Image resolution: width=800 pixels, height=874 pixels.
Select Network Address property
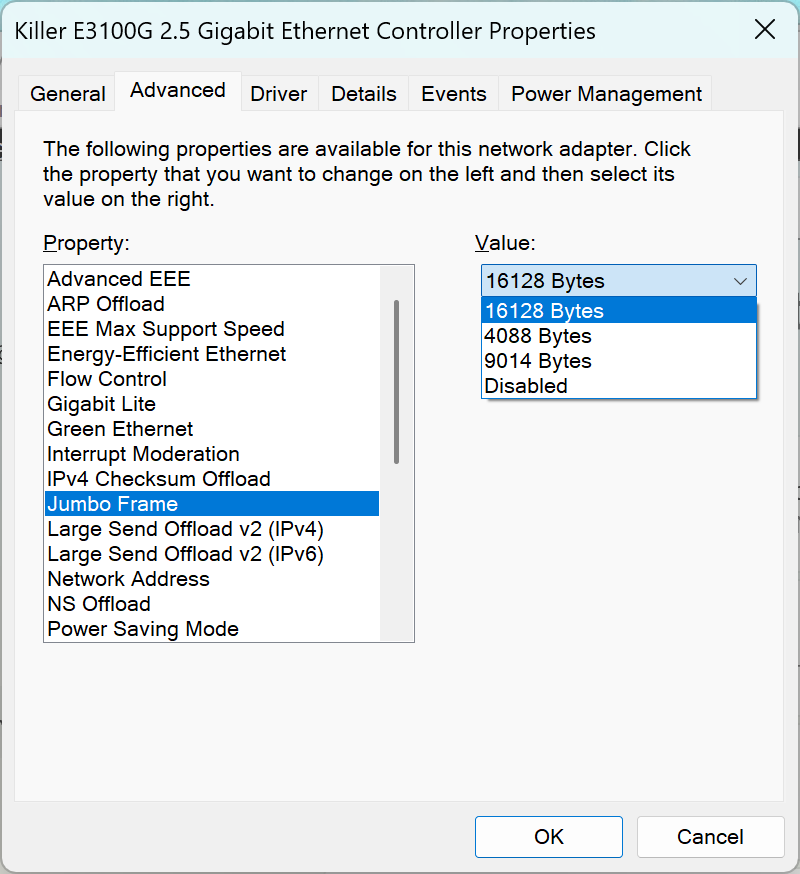[x=212, y=579]
